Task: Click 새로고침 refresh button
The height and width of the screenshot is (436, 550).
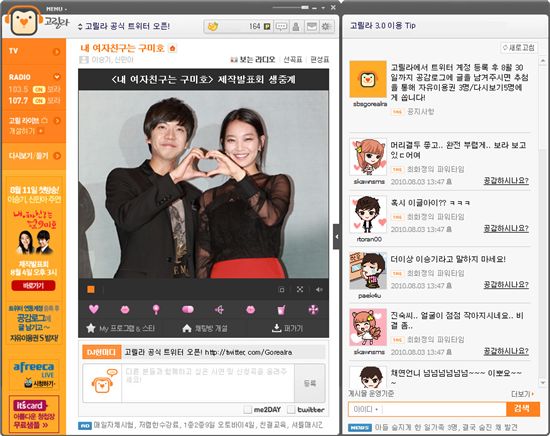Action: (518, 47)
